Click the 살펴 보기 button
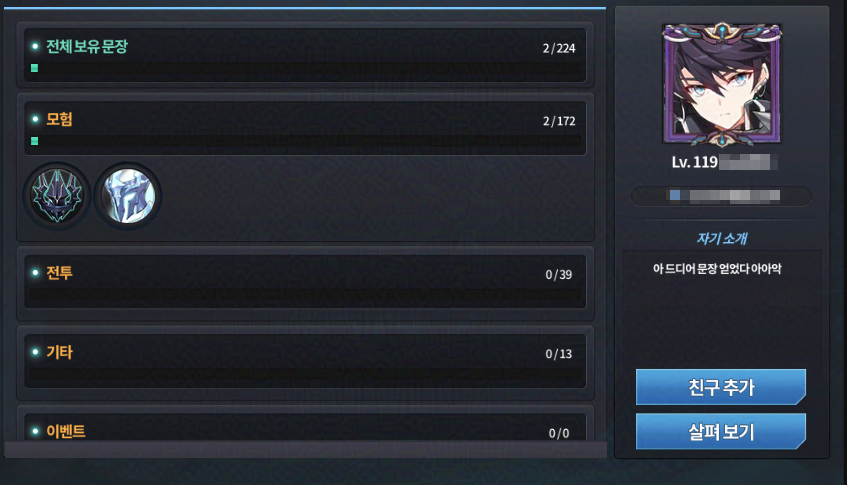 click(x=721, y=432)
